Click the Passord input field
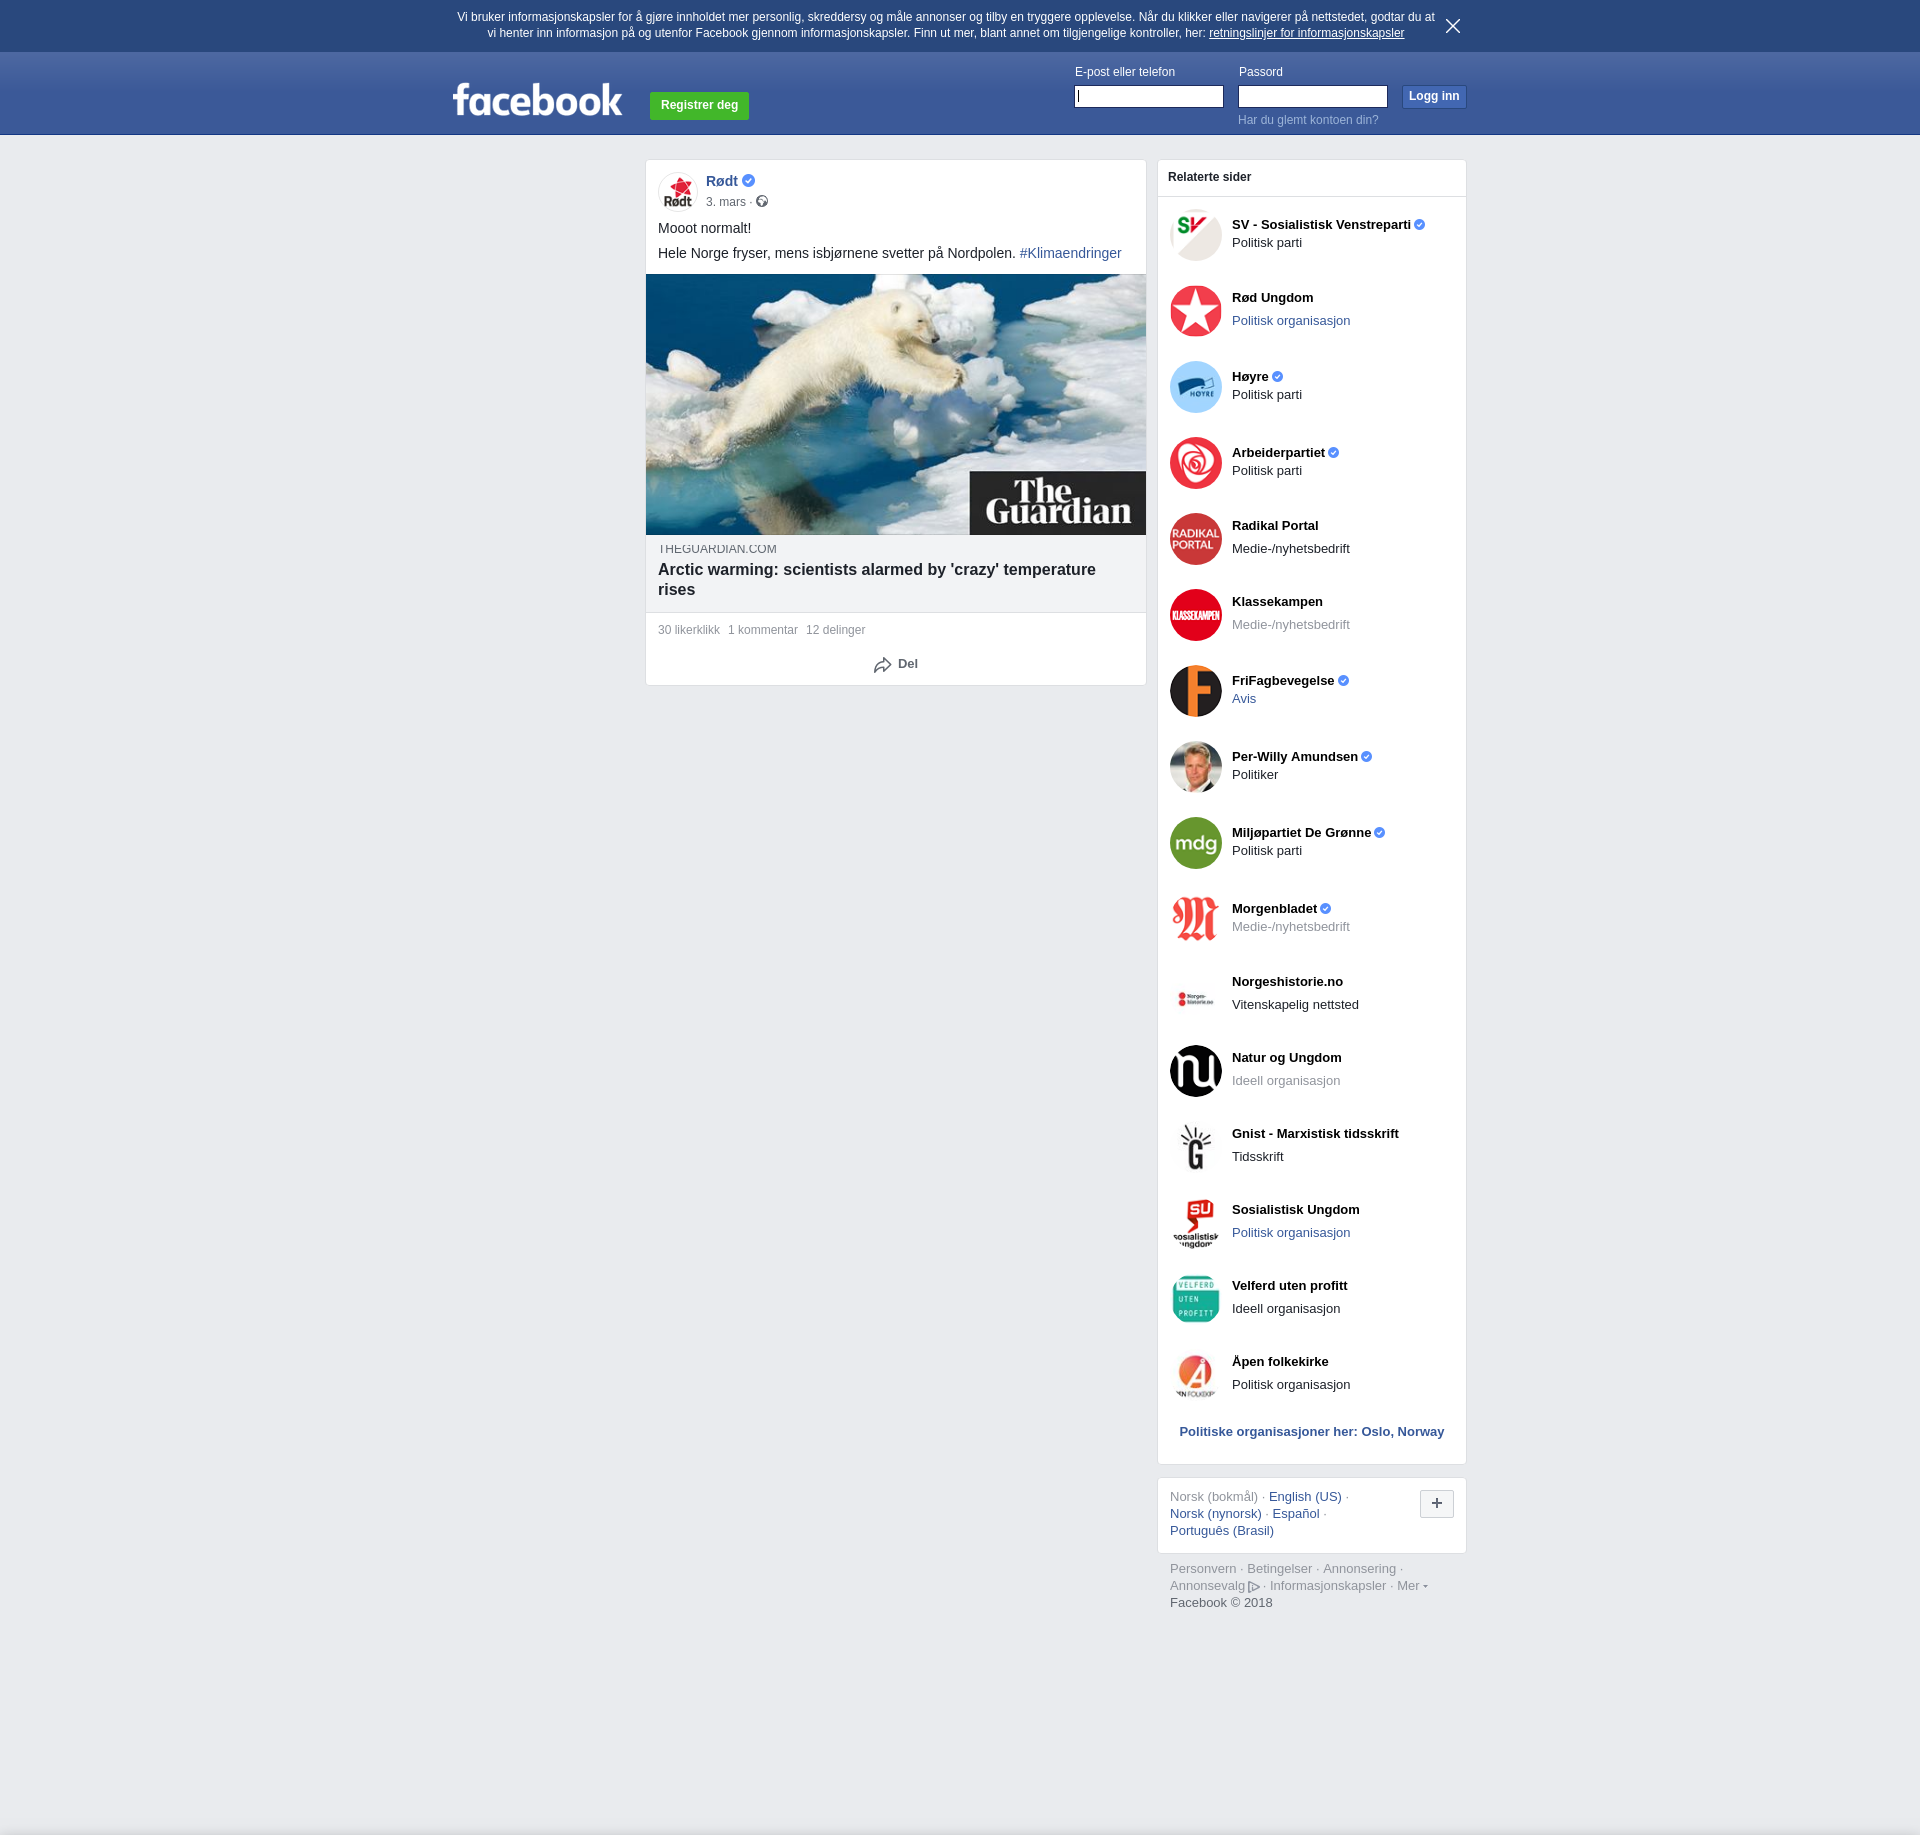 point(1312,97)
